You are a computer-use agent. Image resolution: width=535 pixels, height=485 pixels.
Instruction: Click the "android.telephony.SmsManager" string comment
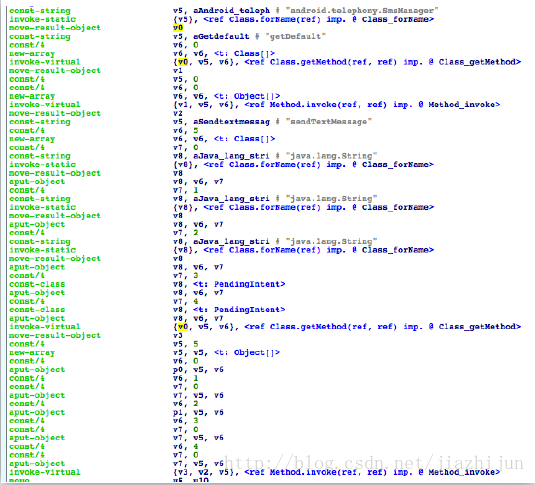(362, 11)
